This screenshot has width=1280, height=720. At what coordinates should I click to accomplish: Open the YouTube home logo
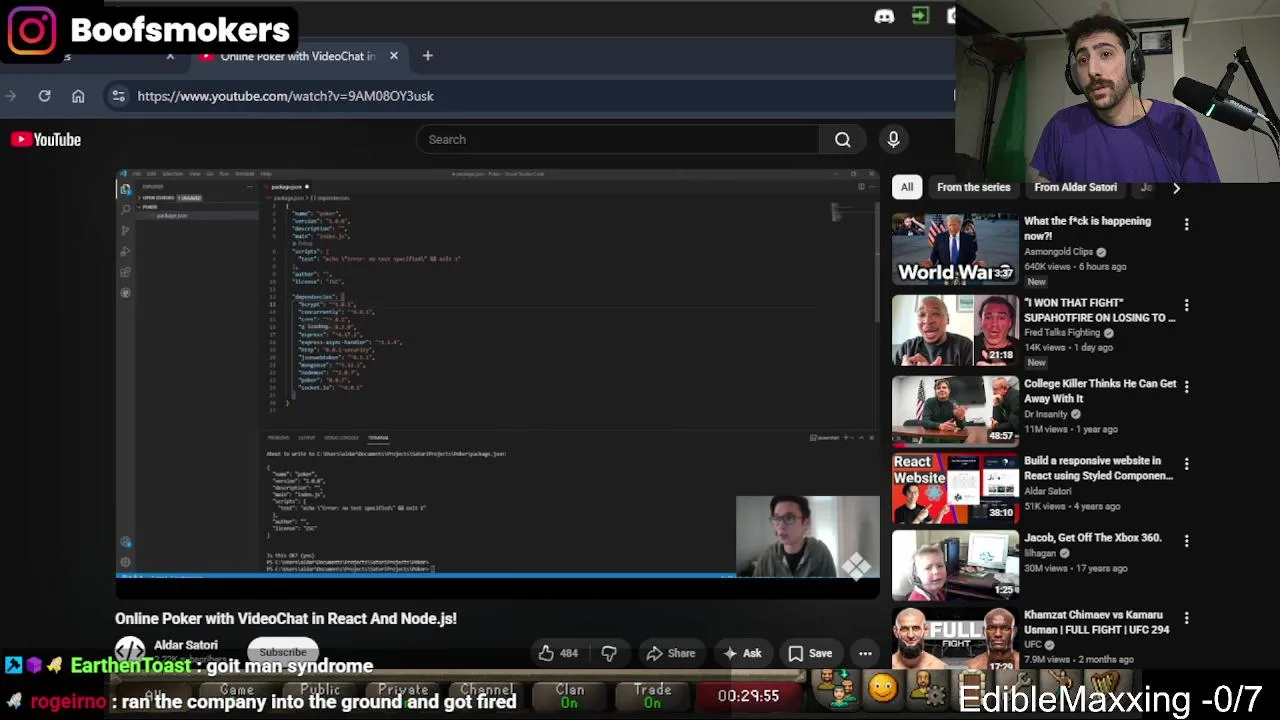tap(46, 140)
